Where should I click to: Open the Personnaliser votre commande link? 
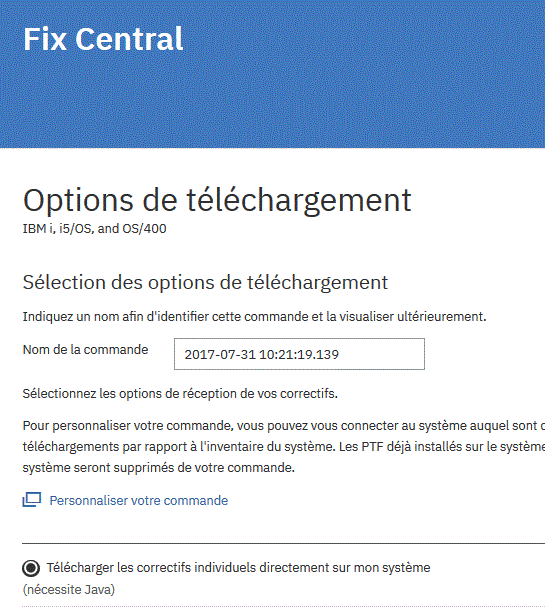(x=138, y=500)
